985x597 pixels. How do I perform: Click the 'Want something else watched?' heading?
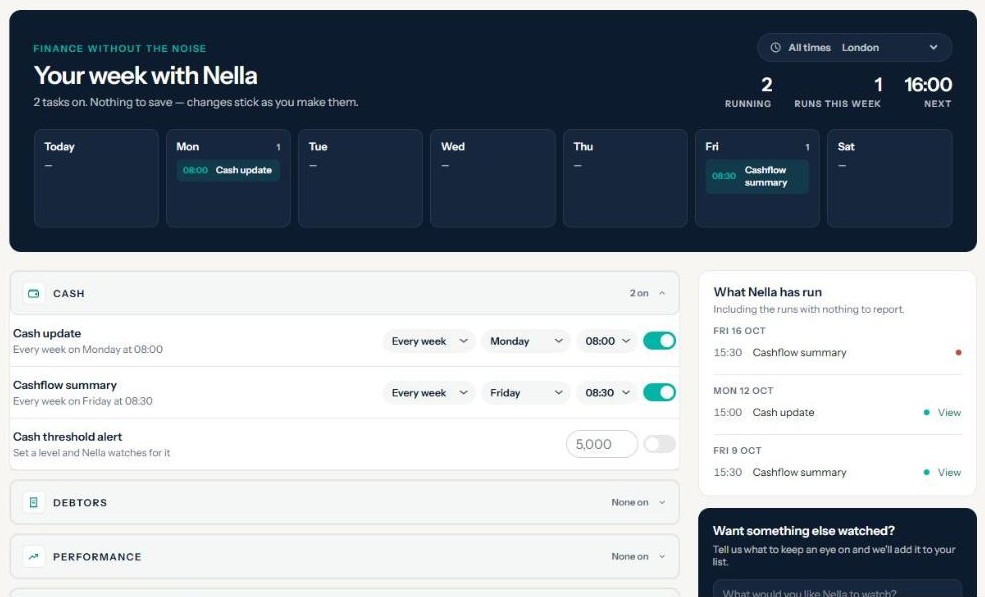click(803, 531)
